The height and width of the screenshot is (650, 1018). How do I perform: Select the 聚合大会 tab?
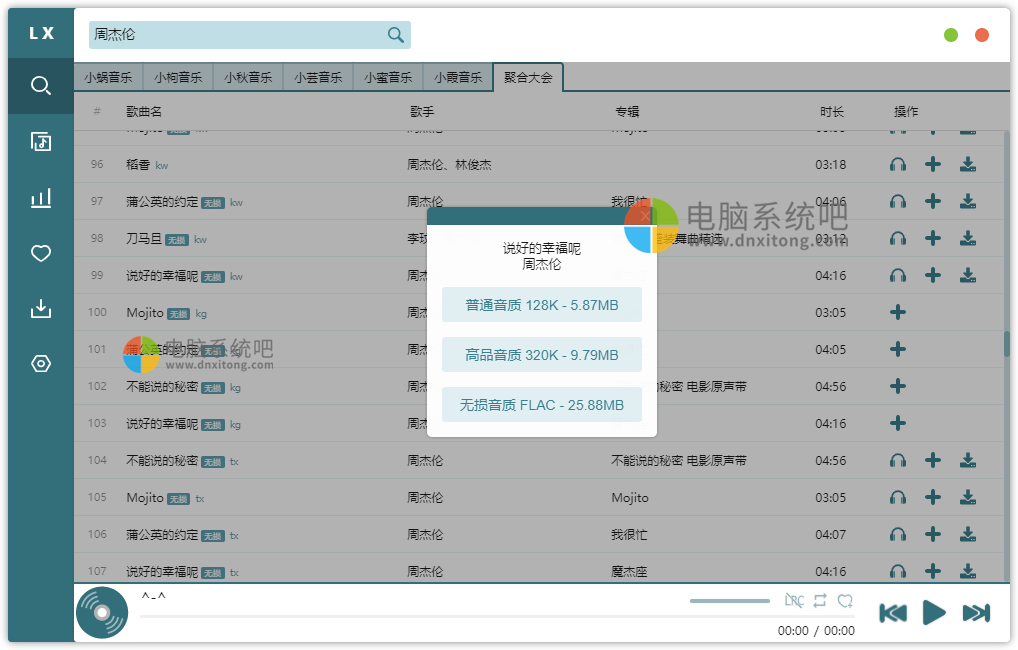(x=528, y=77)
